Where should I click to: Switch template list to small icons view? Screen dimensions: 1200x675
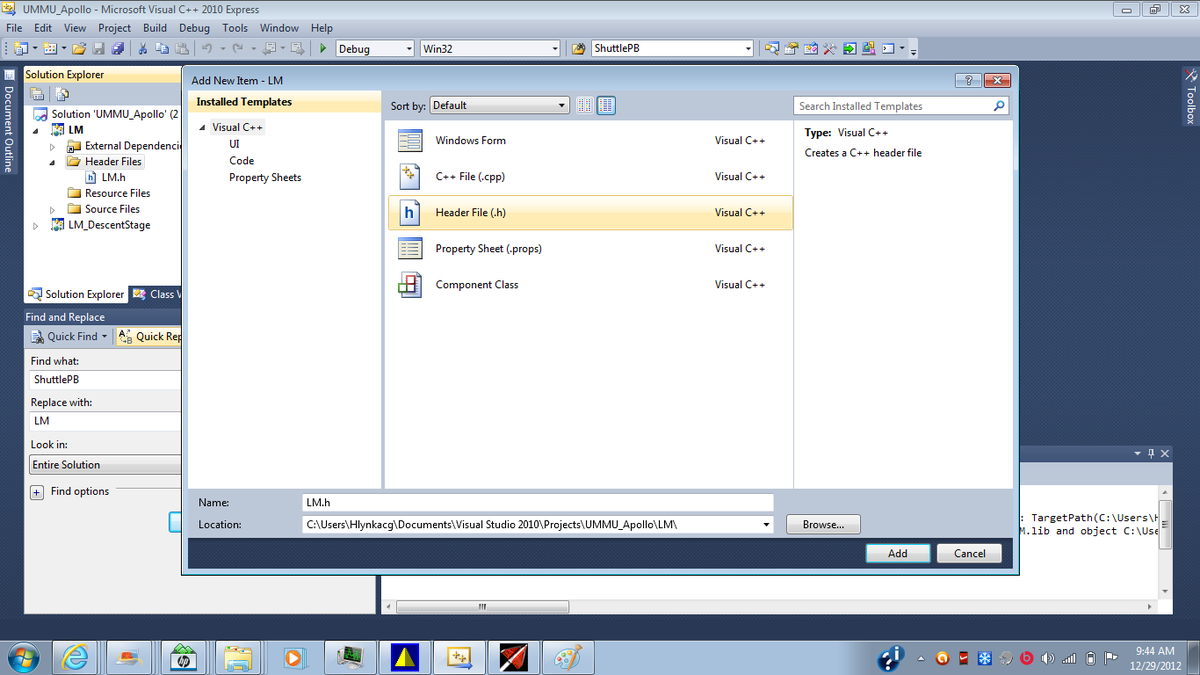point(585,105)
